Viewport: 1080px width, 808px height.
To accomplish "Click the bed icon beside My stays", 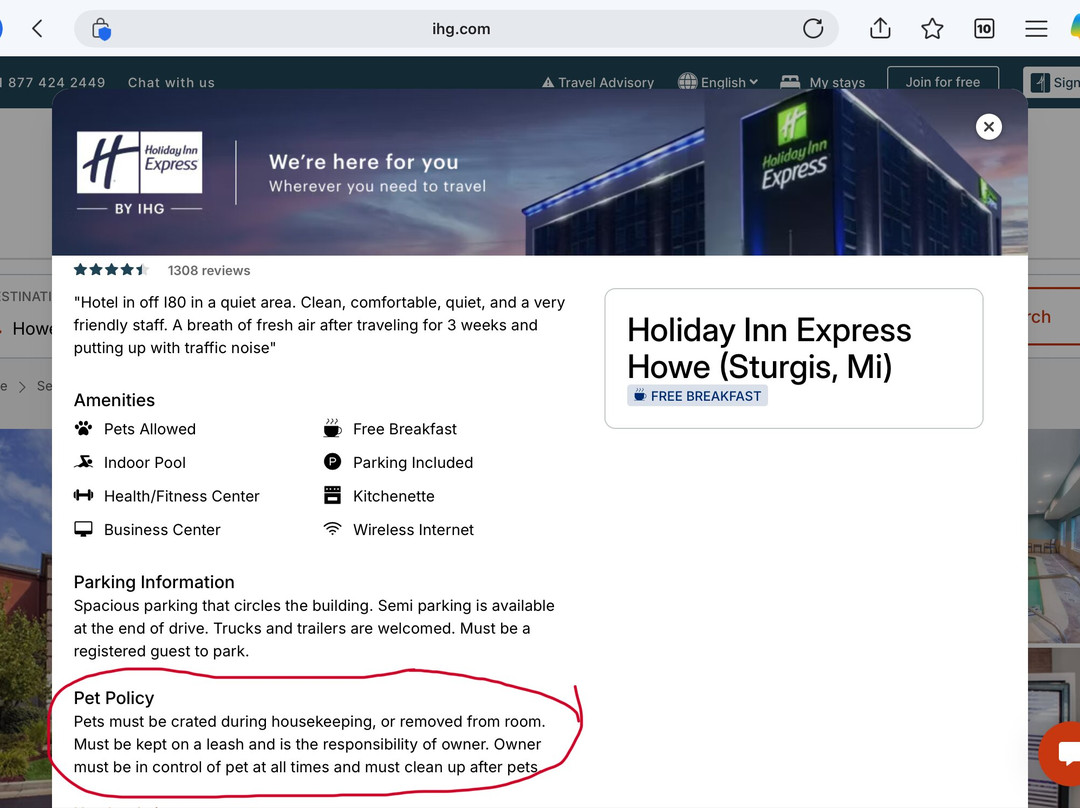I will pos(790,82).
